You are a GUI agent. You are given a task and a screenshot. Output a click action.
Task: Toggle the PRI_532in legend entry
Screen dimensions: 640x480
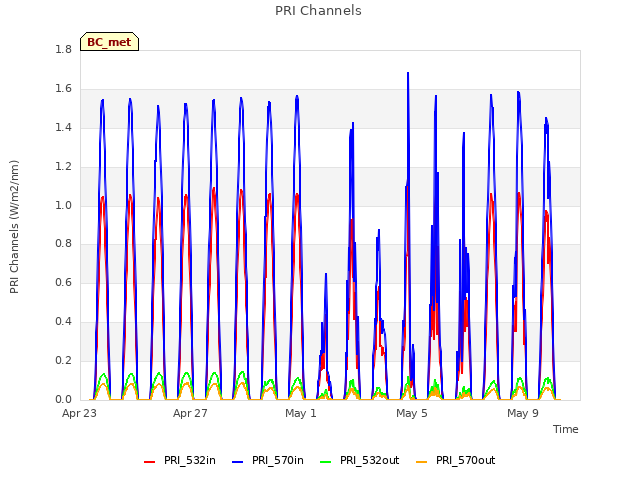click(180, 461)
